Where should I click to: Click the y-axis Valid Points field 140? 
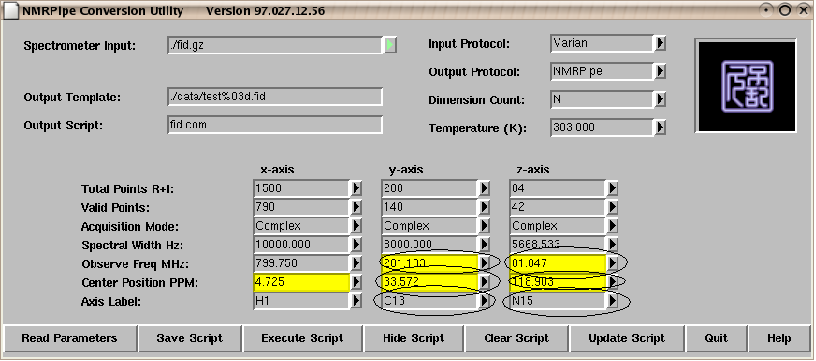tap(430, 207)
